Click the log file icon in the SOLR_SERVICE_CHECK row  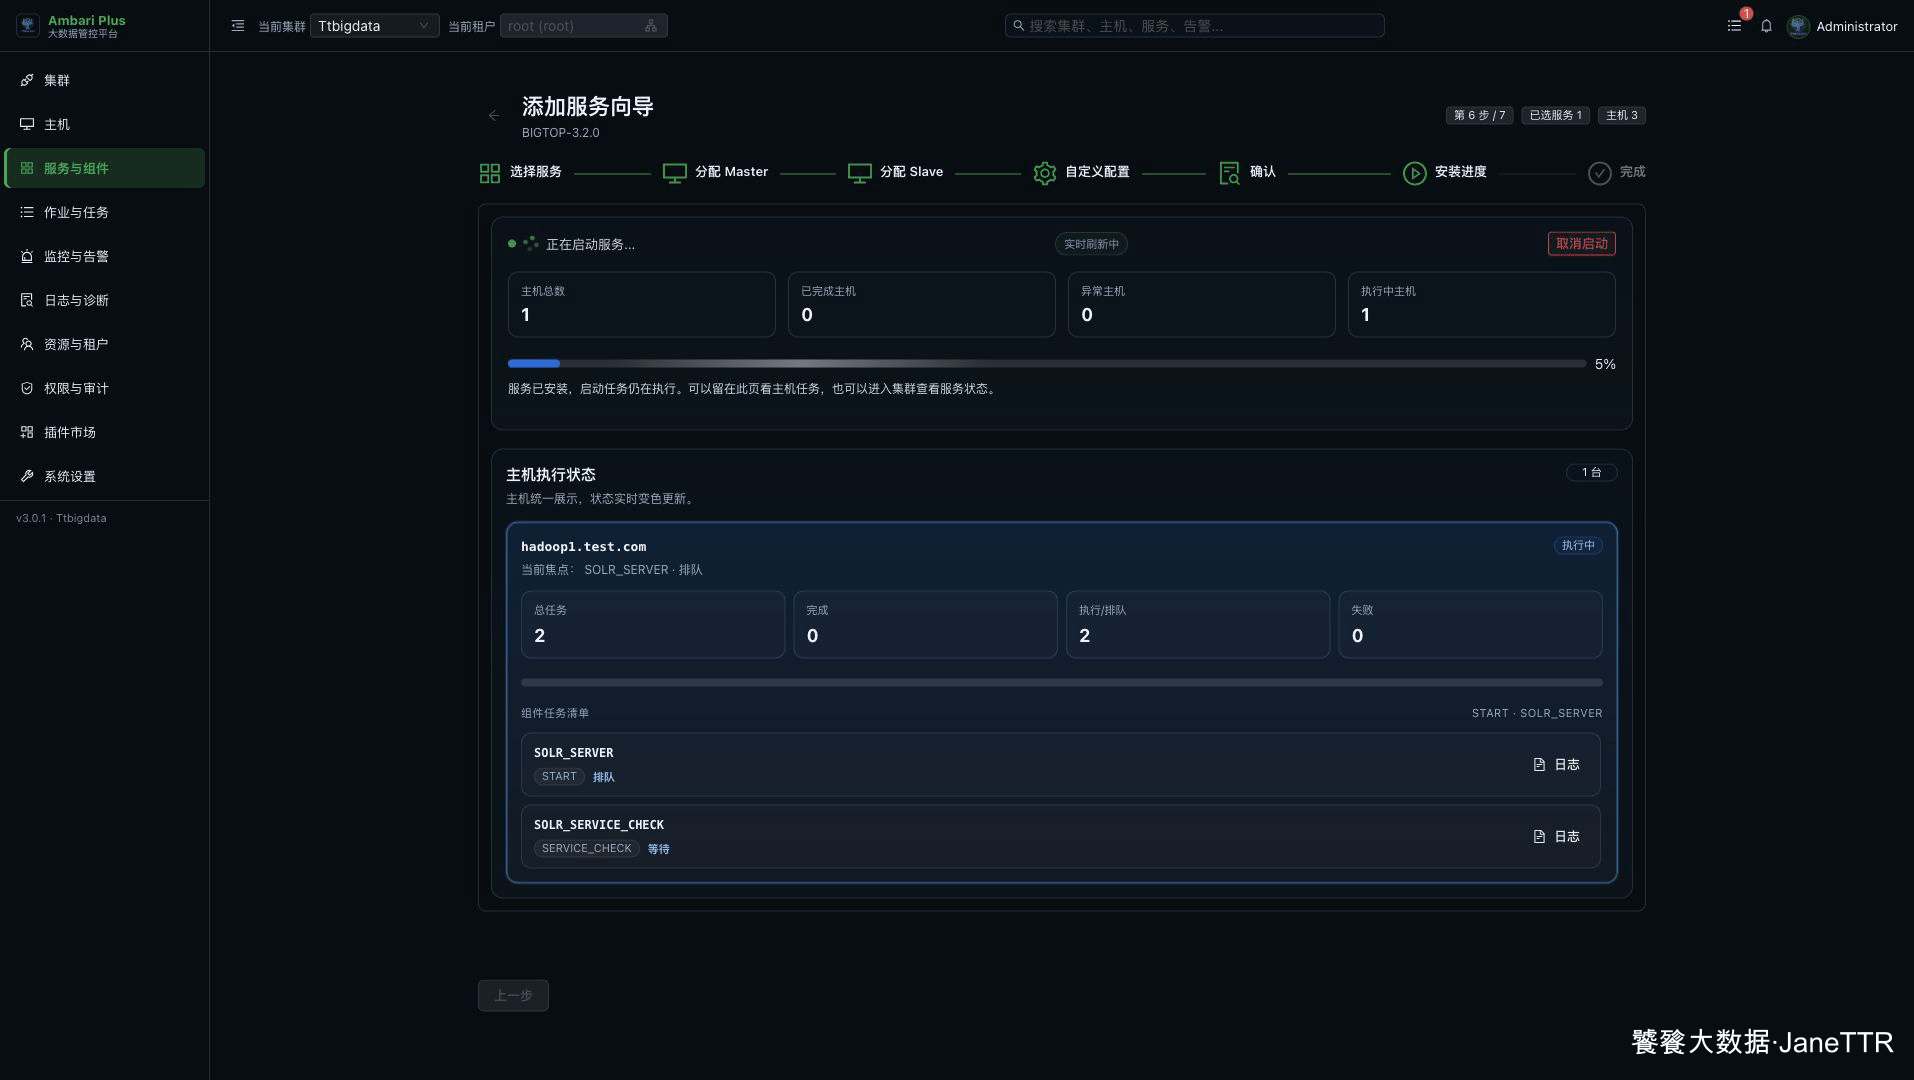pos(1539,837)
